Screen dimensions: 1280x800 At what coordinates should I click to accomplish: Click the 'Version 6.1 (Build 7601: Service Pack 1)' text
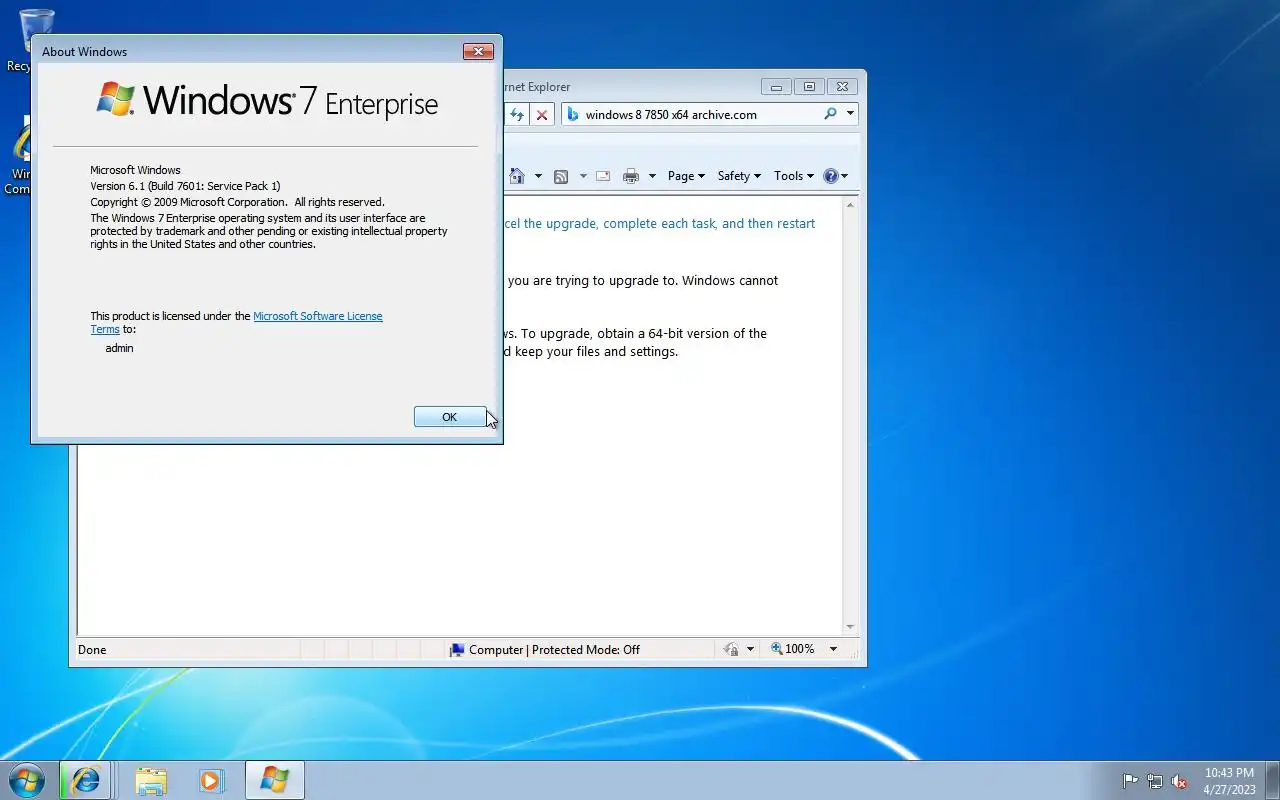(185, 186)
